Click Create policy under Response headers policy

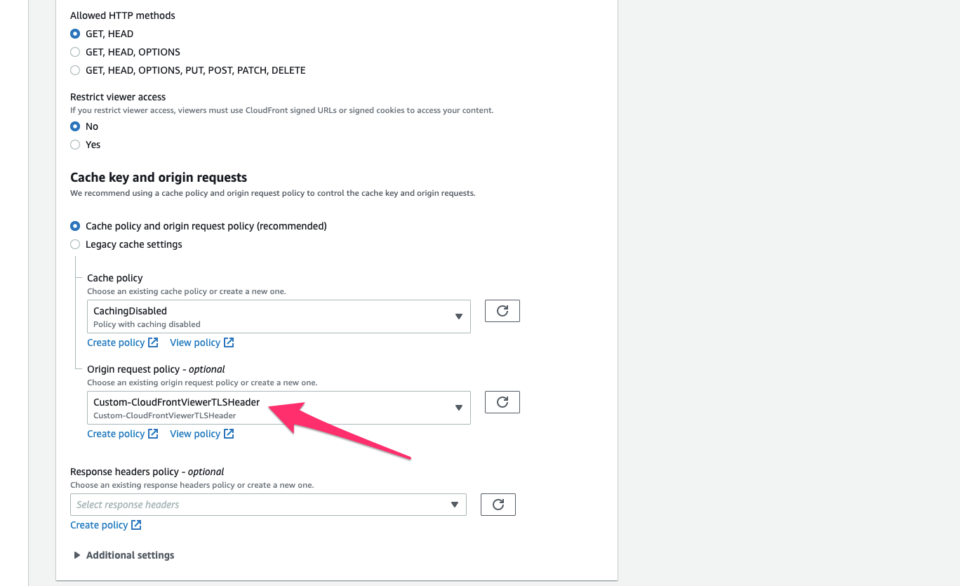coord(98,524)
